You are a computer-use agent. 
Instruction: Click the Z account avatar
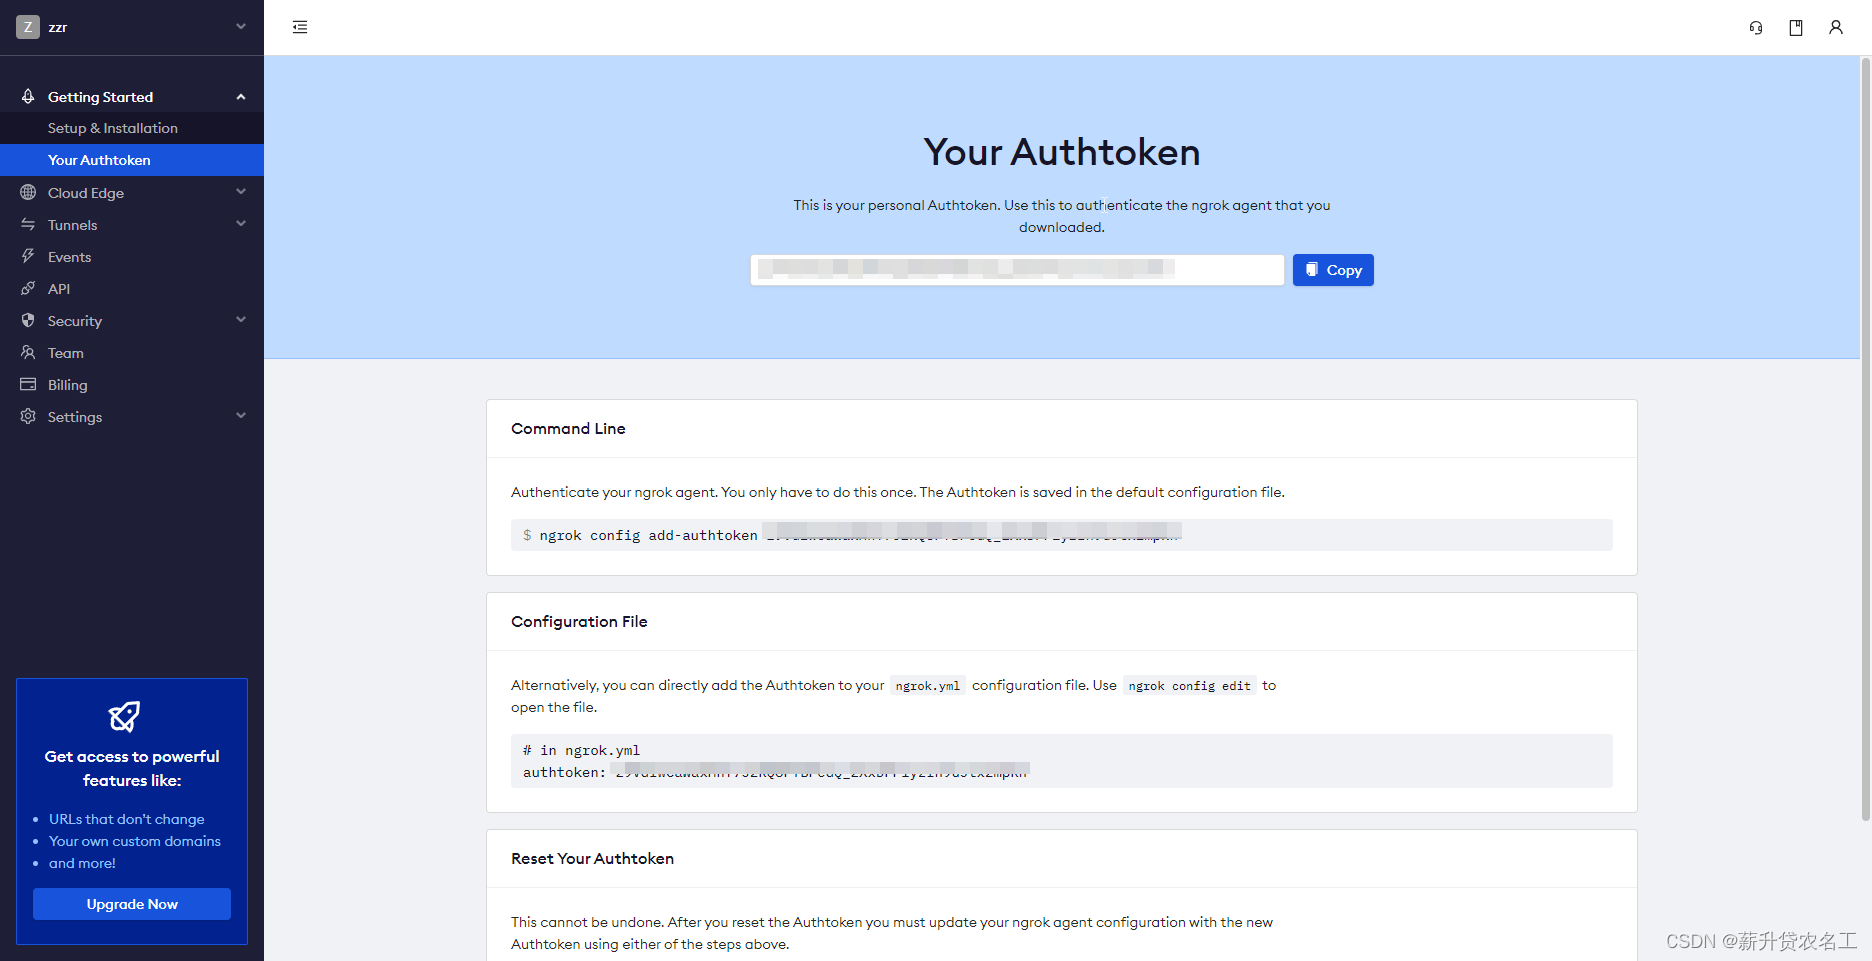28,27
